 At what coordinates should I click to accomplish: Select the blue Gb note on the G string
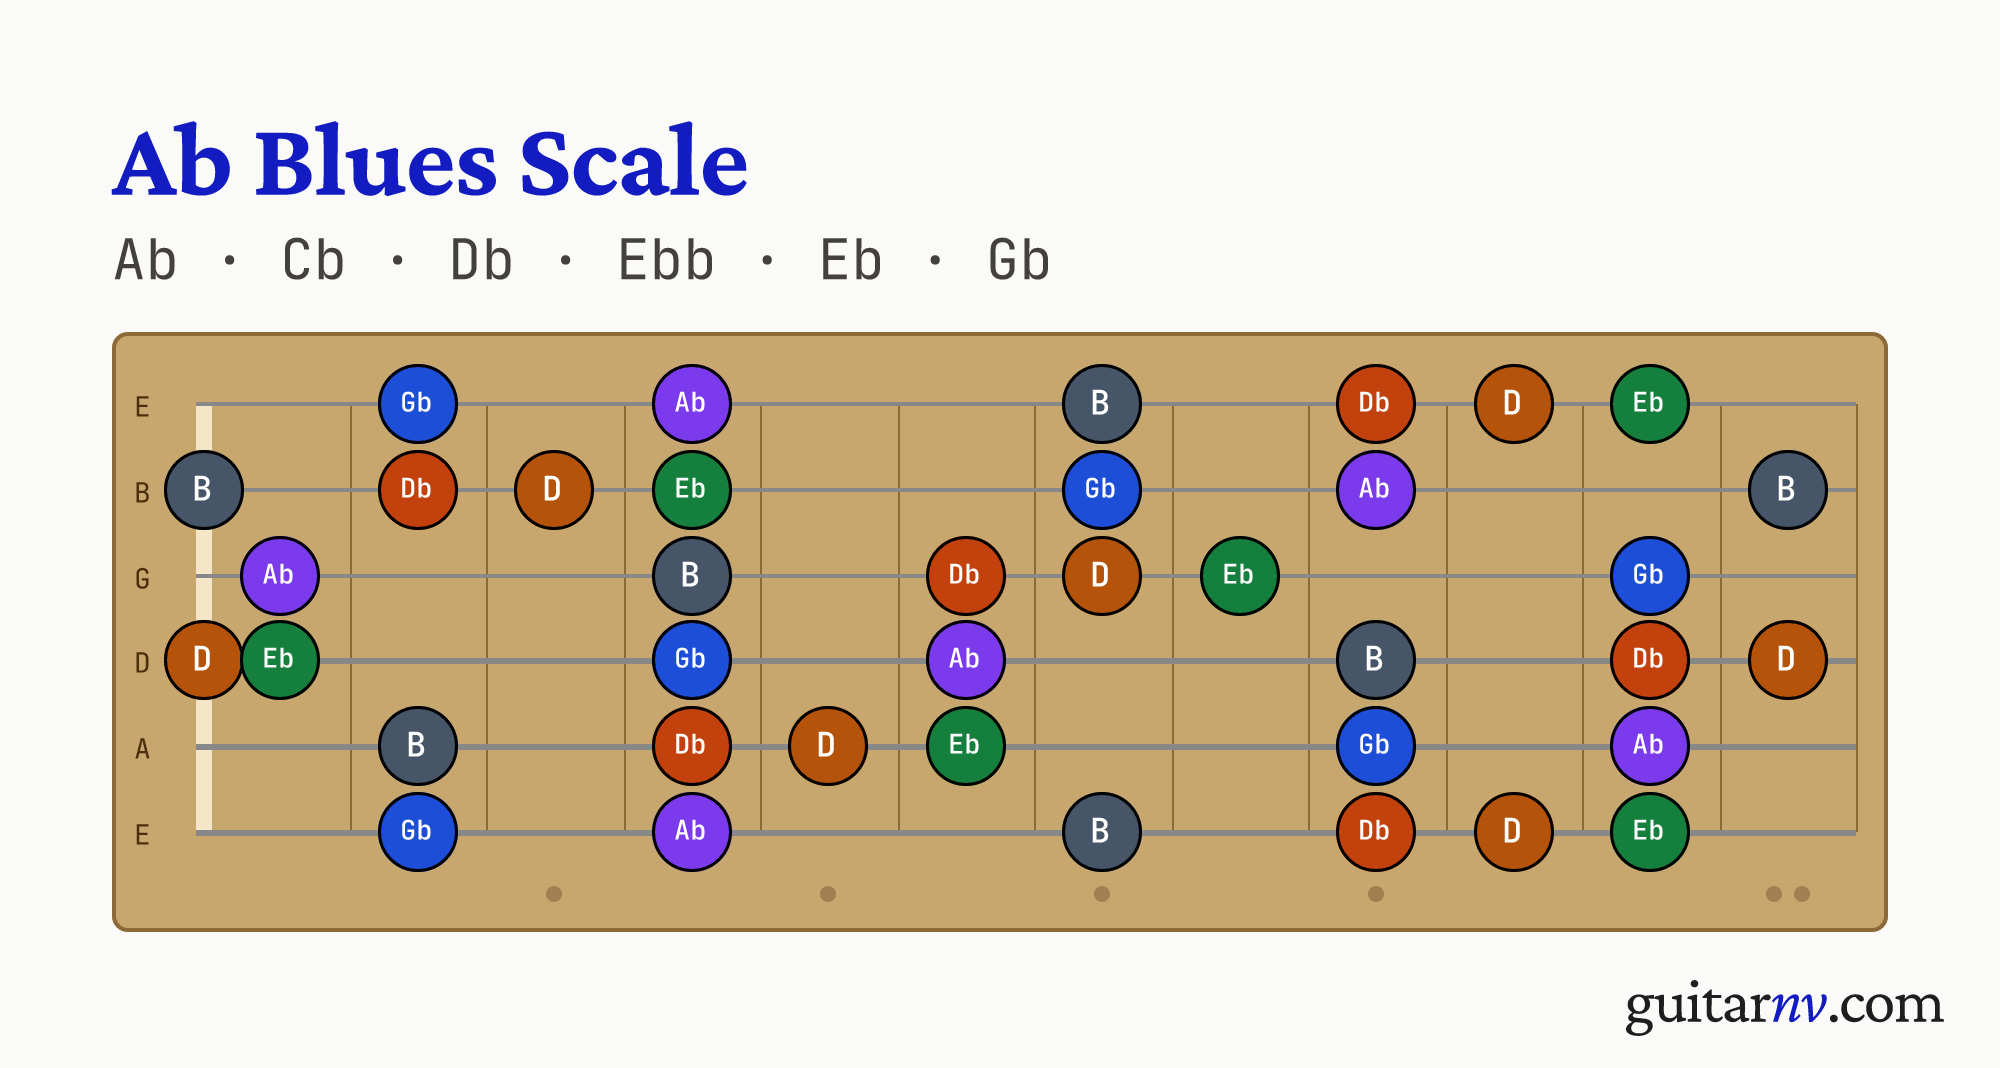[x=1649, y=575]
